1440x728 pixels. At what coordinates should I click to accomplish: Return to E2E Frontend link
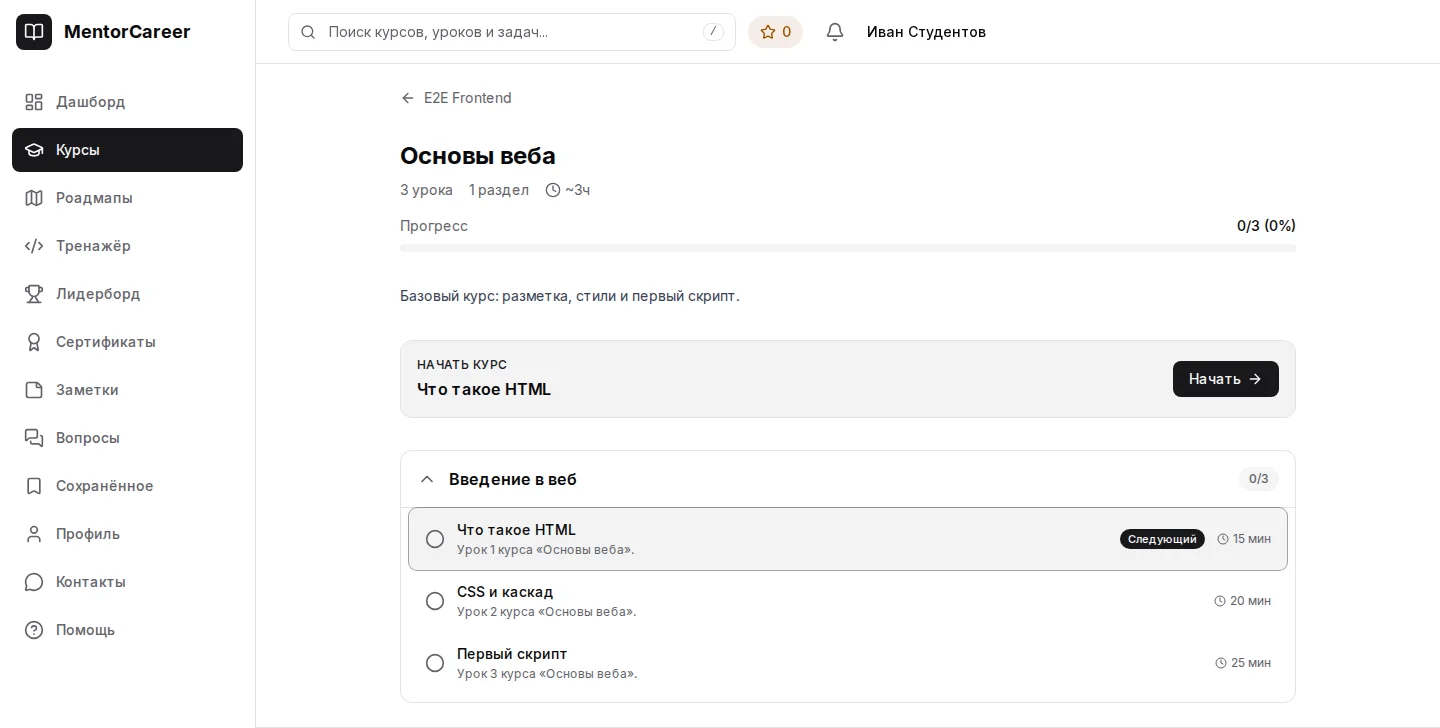pyautogui.click(x=456, y=98)
